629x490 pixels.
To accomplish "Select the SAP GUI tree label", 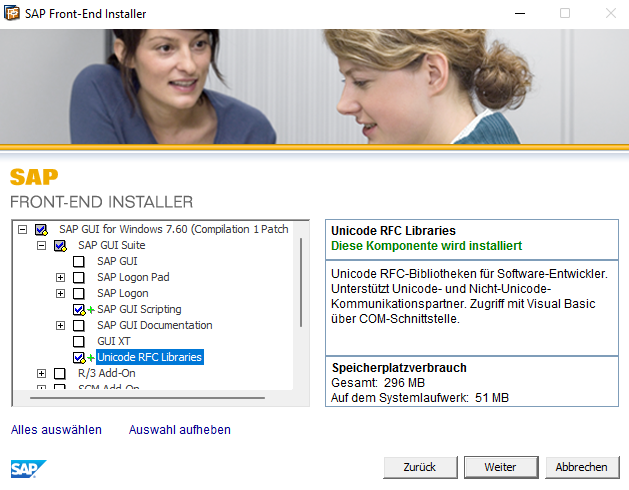I will pos(117,261).
